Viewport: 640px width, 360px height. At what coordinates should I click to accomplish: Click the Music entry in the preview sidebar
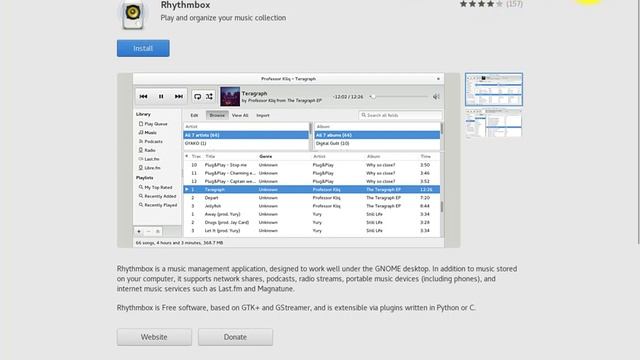coord(148,133)
